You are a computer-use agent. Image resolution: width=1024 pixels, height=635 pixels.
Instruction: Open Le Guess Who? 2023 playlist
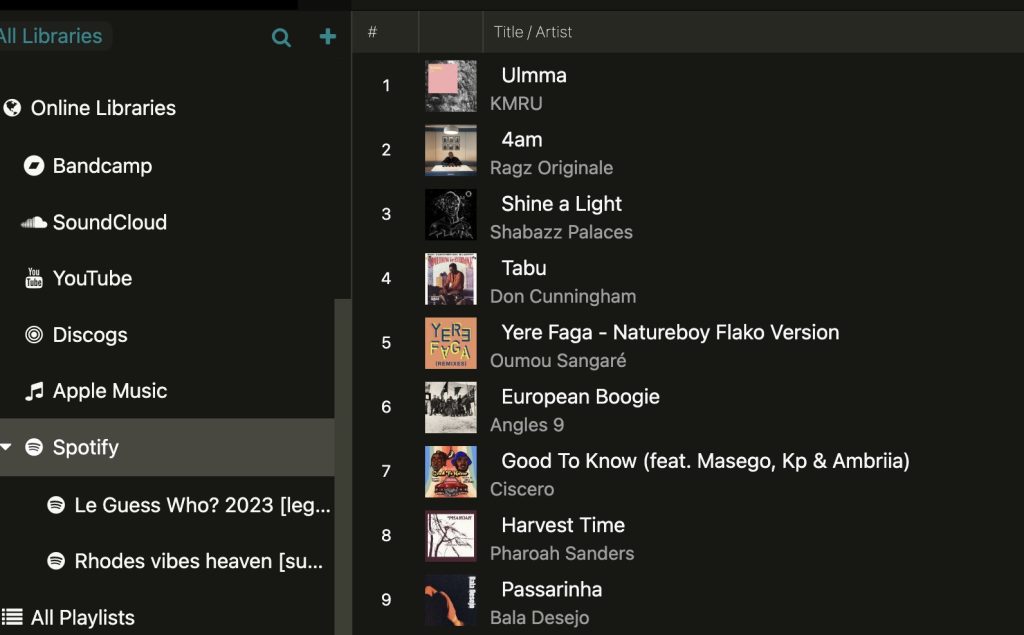[x=189, y=505]
